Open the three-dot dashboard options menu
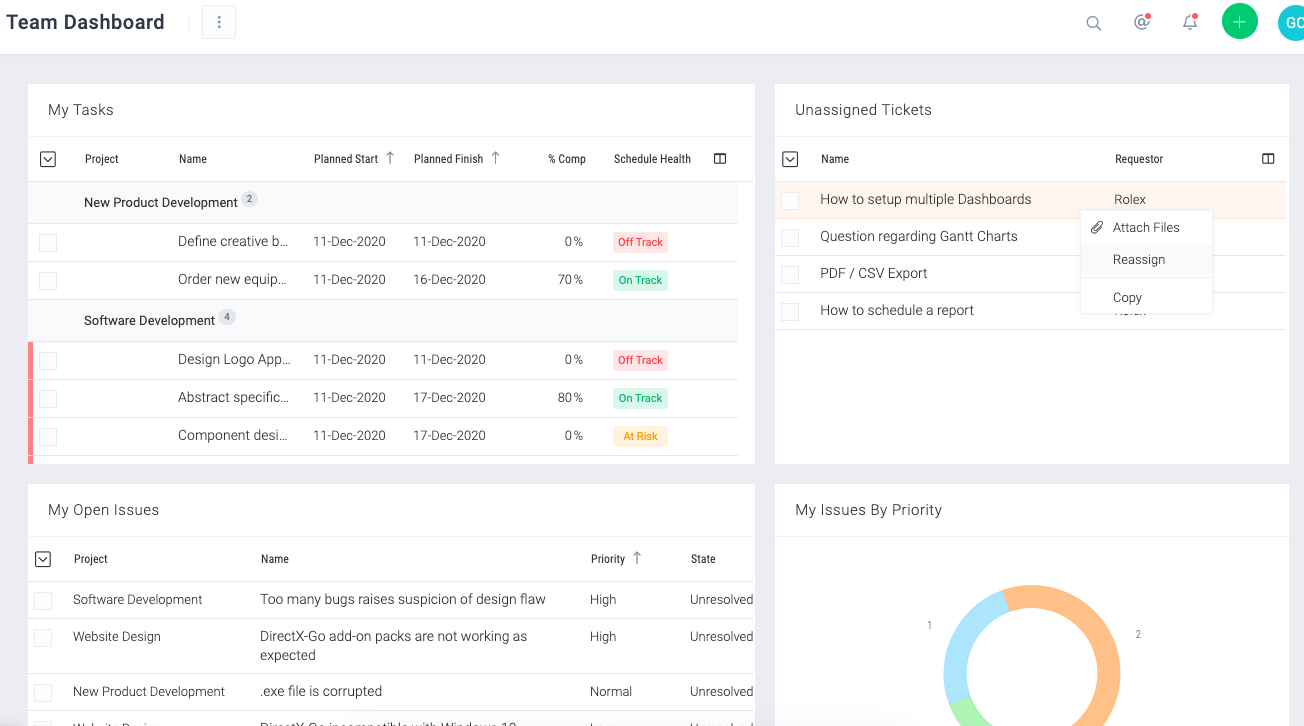Viewport: 1304px width, 726px height. (219, 22)
